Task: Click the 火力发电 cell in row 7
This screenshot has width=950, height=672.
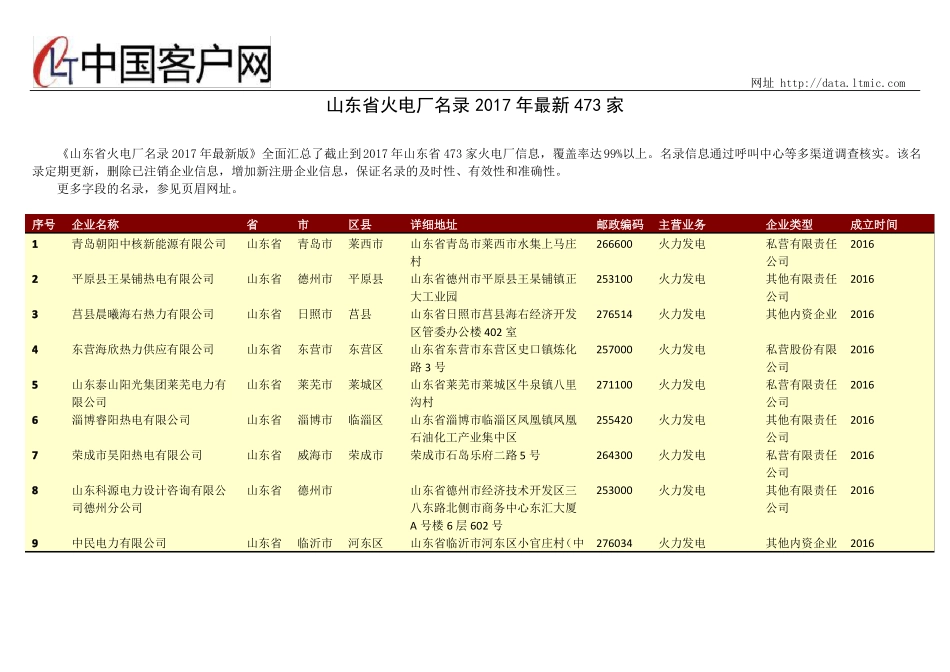Action: (x=682, y=455)
